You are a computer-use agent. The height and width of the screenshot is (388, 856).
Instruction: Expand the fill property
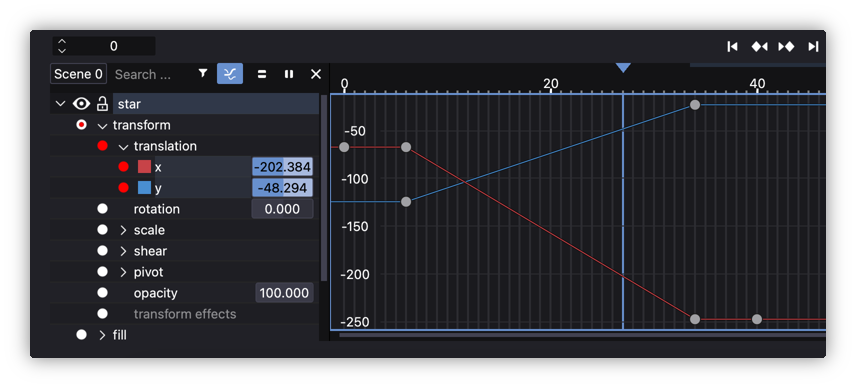pyautogui.click(x=102, y=335)
